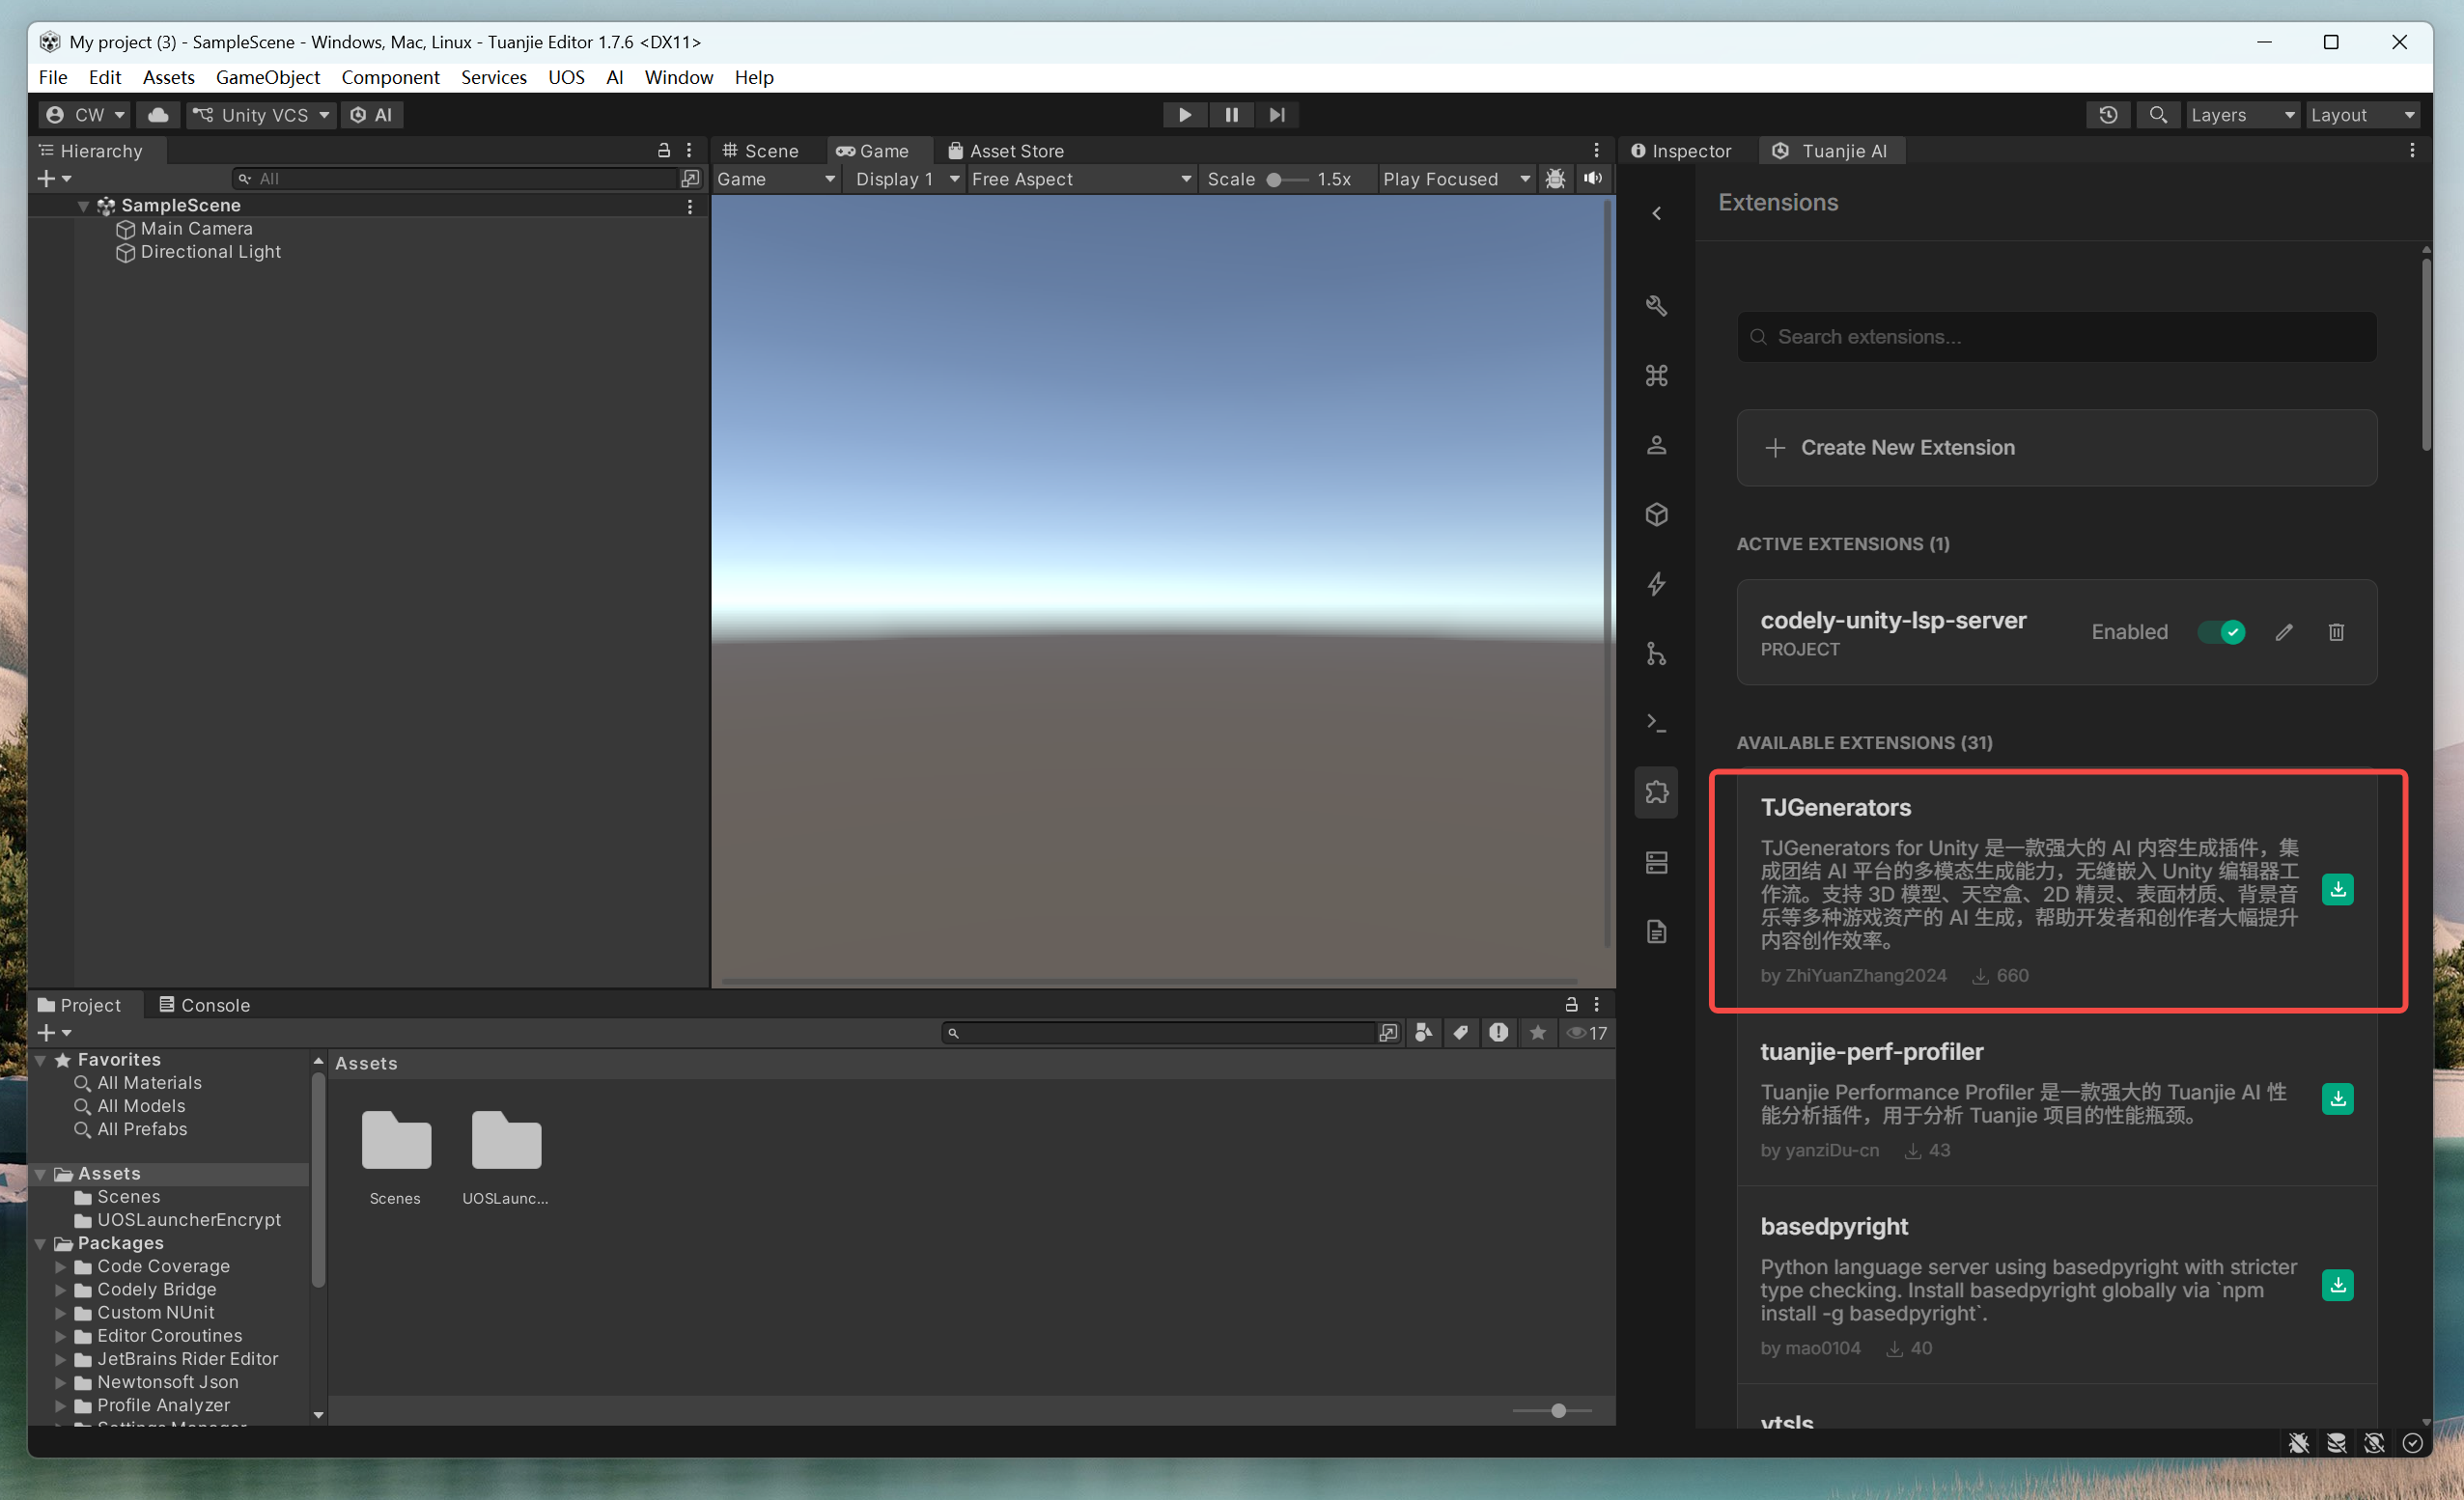Click the Search by Label tag icon
Screen dimensions: 2464x1500
[x=1461, y=1033]
